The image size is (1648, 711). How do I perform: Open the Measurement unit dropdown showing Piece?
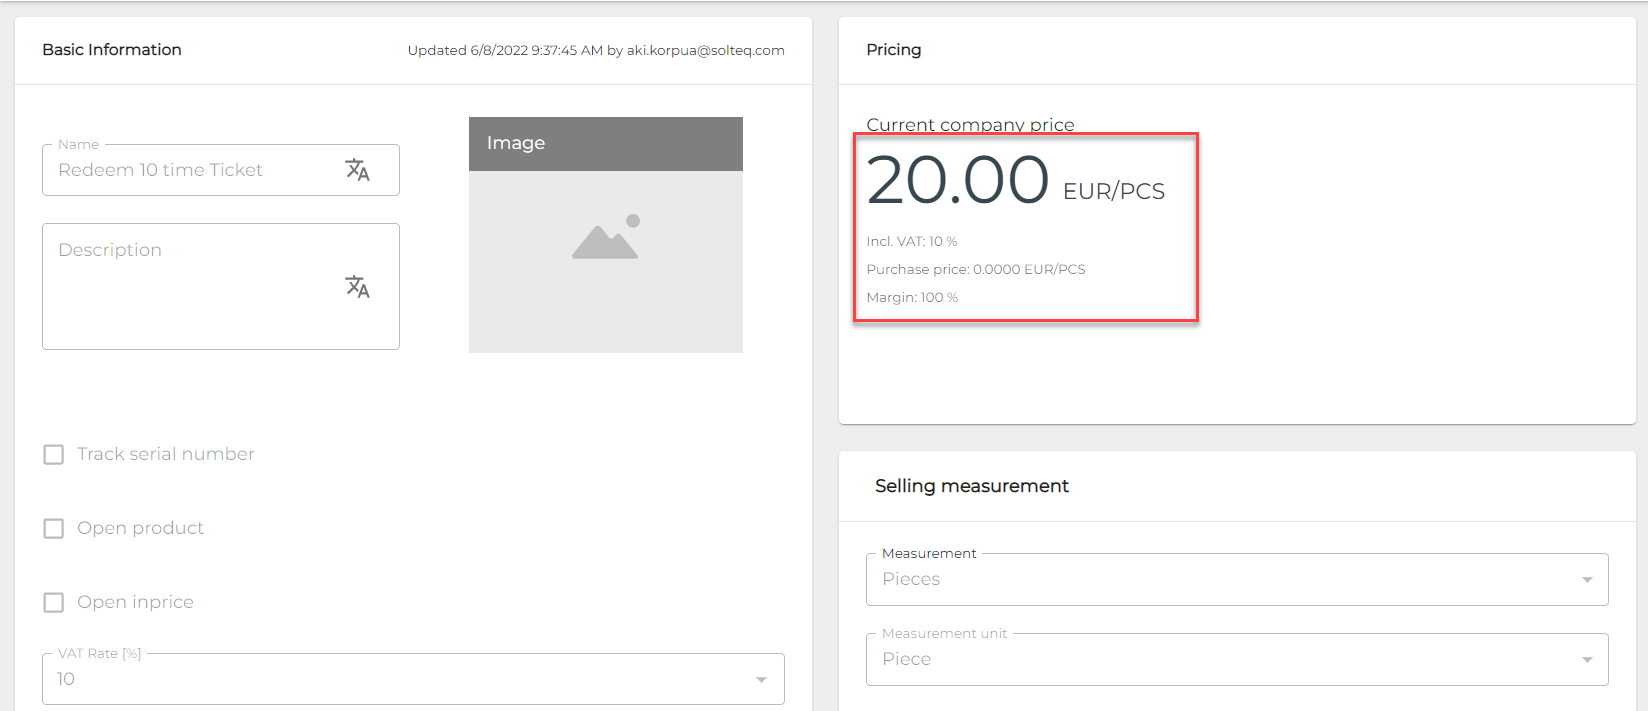1586,660
